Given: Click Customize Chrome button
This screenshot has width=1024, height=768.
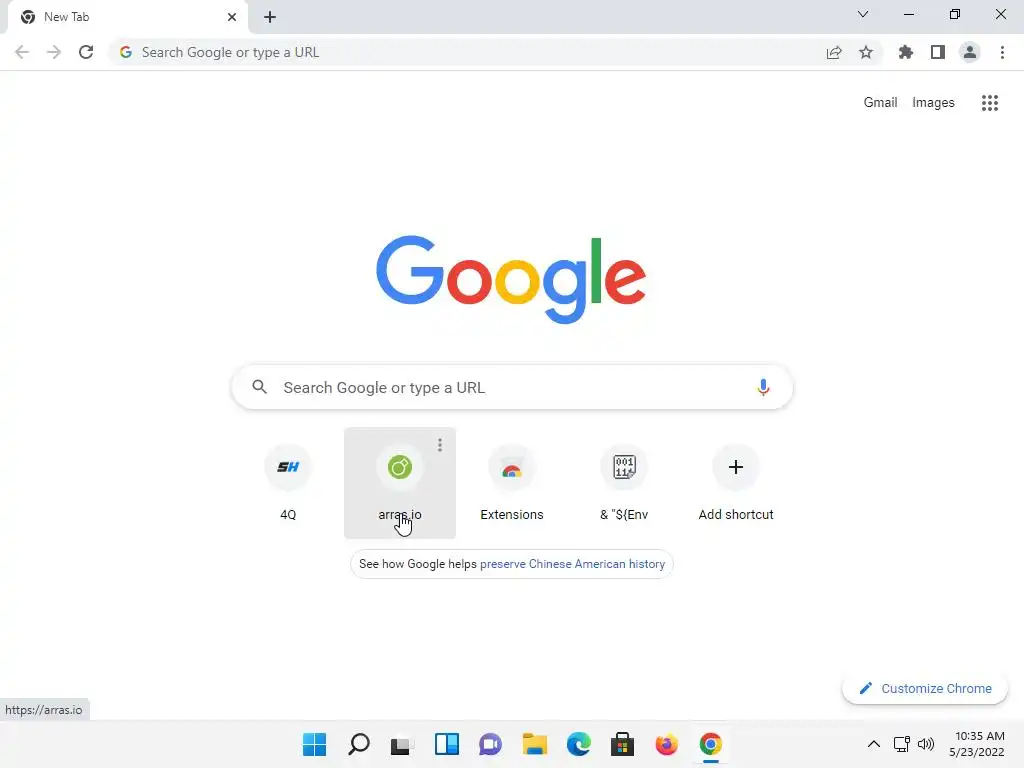Looking at the screenshot, I should [925, 688].
